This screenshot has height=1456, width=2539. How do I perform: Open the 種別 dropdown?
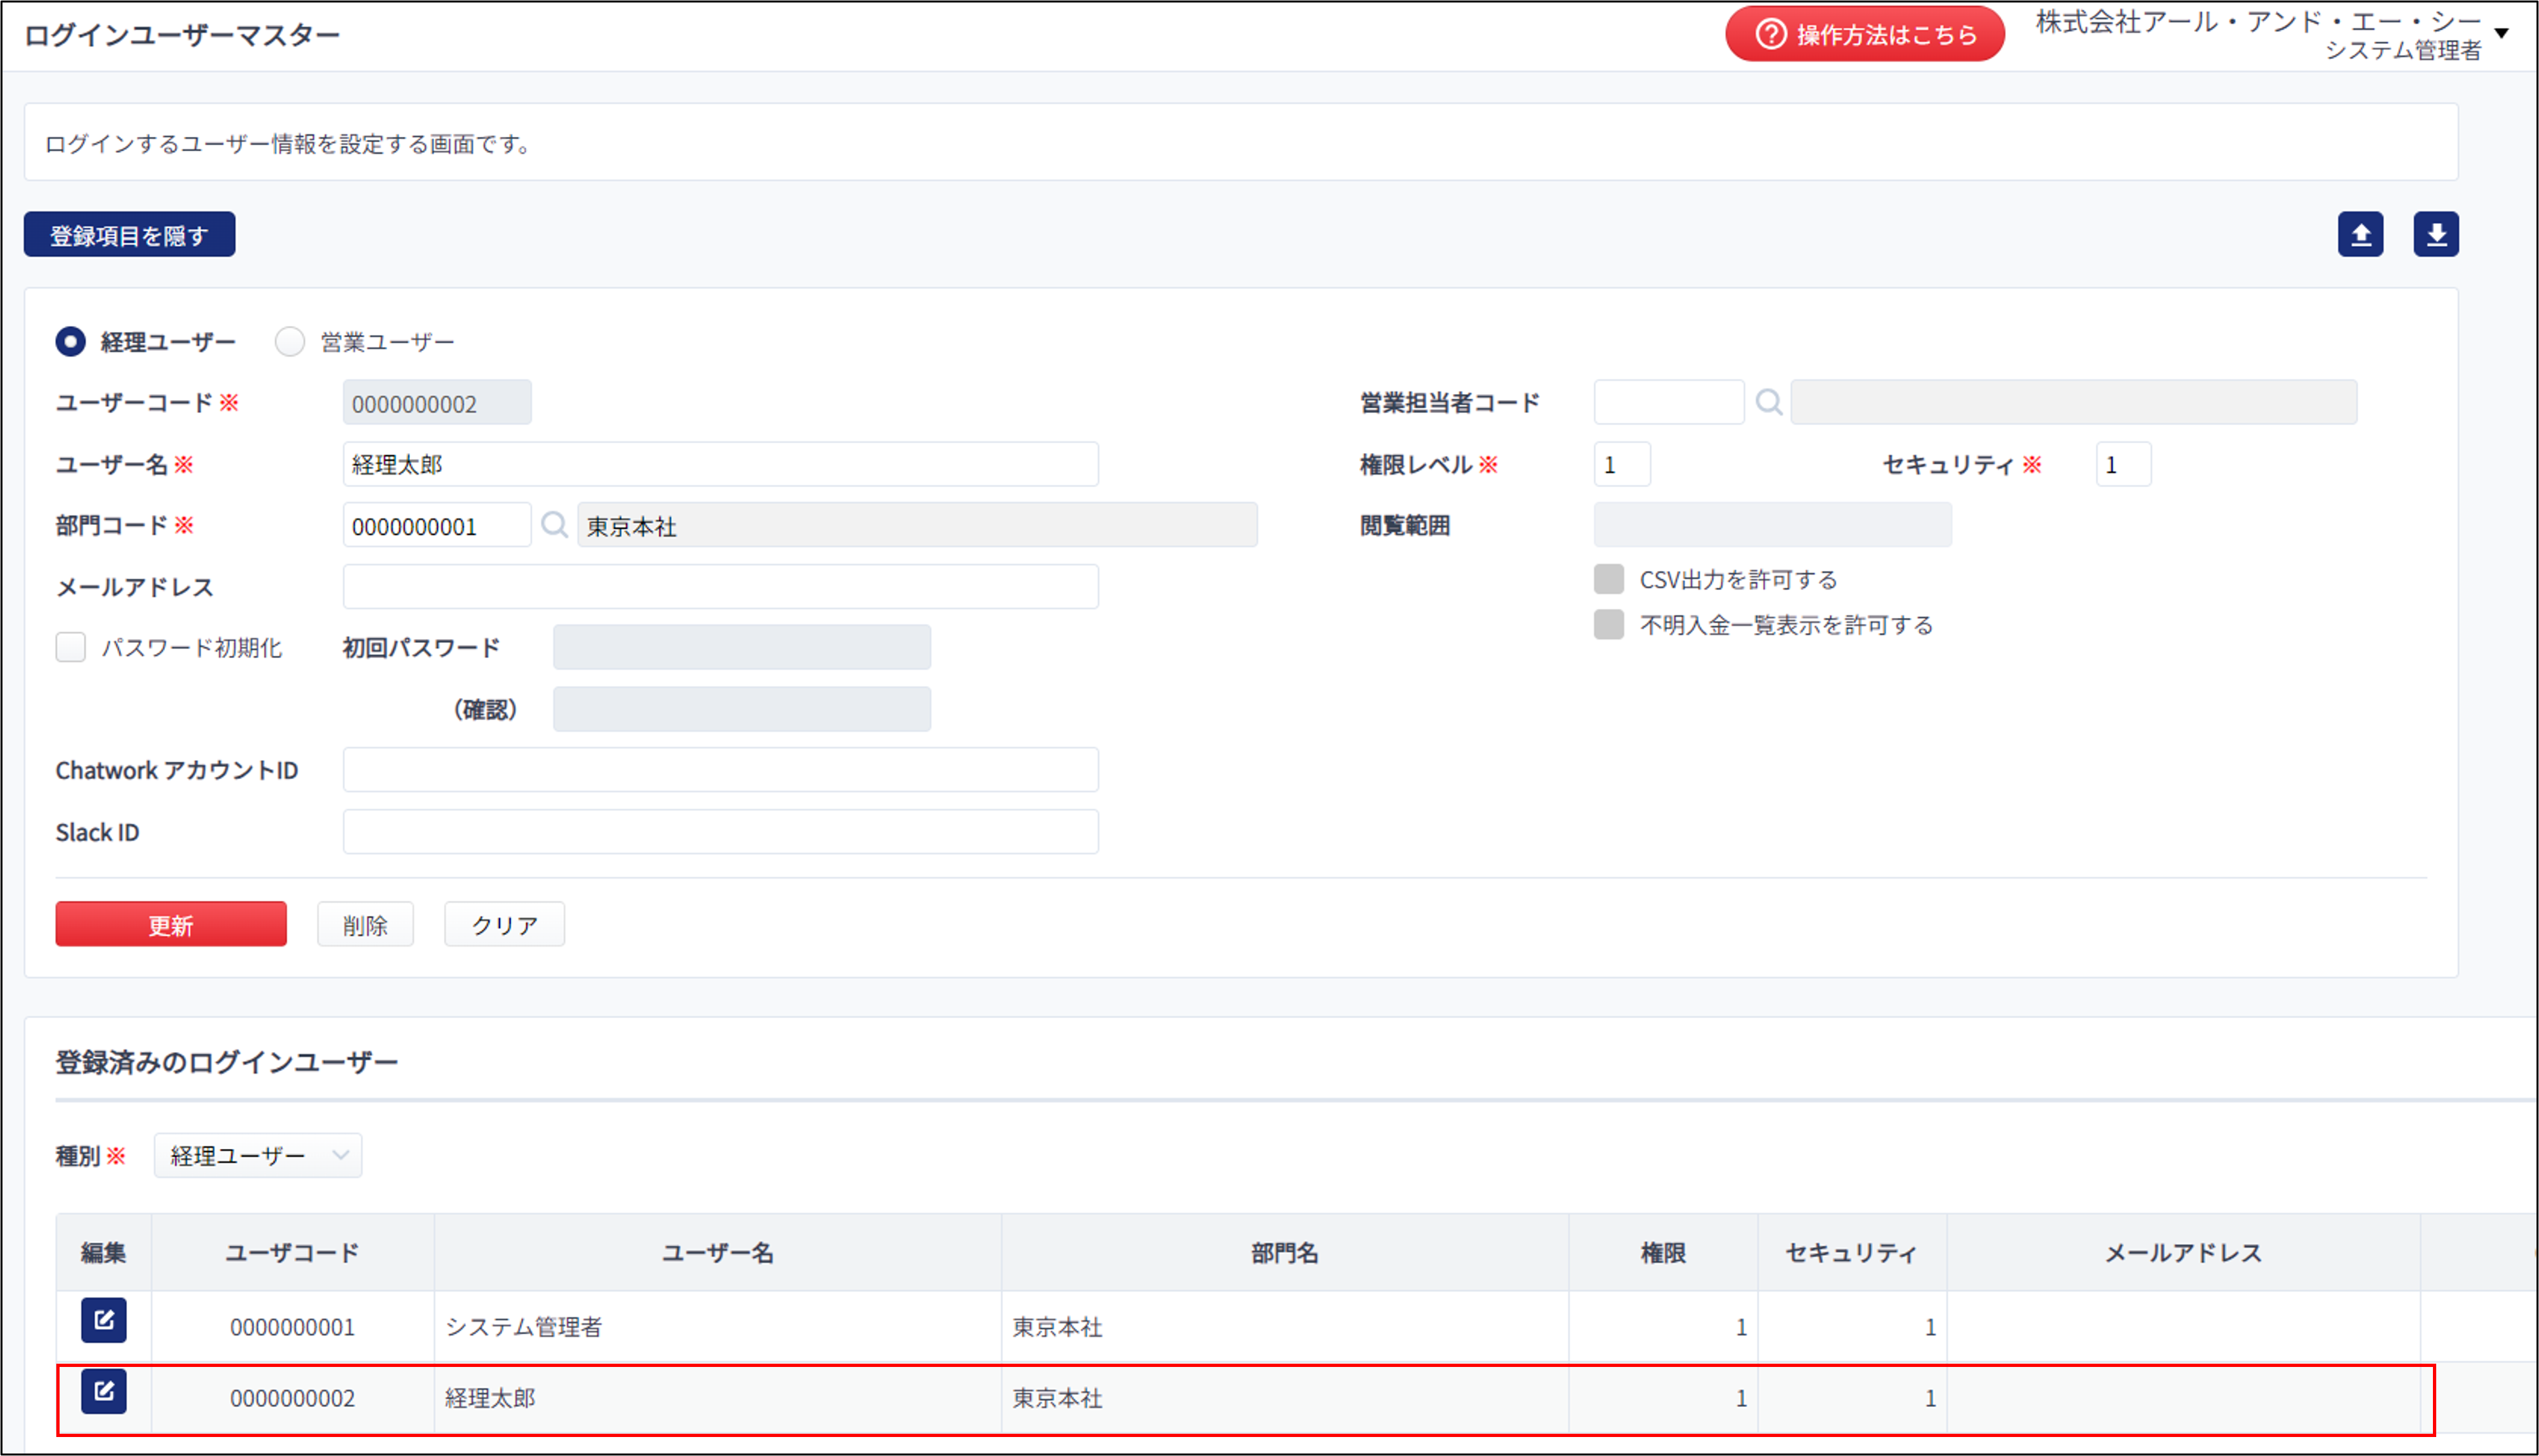(258, 1155)
